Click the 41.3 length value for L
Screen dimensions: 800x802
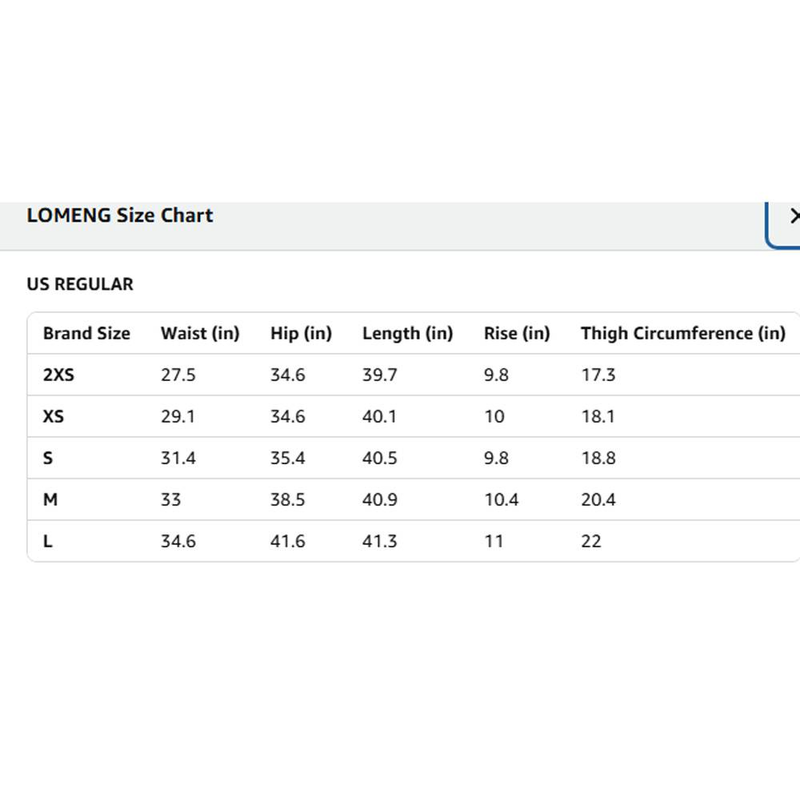coord(380,542)
